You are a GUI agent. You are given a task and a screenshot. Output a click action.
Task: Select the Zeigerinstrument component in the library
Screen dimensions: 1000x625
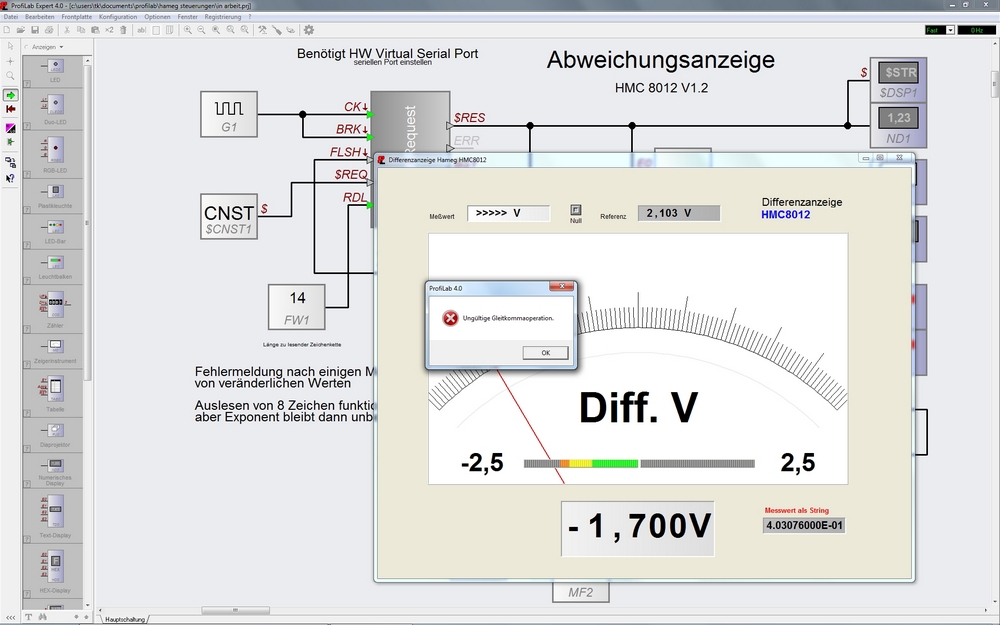tap(54, 351)
